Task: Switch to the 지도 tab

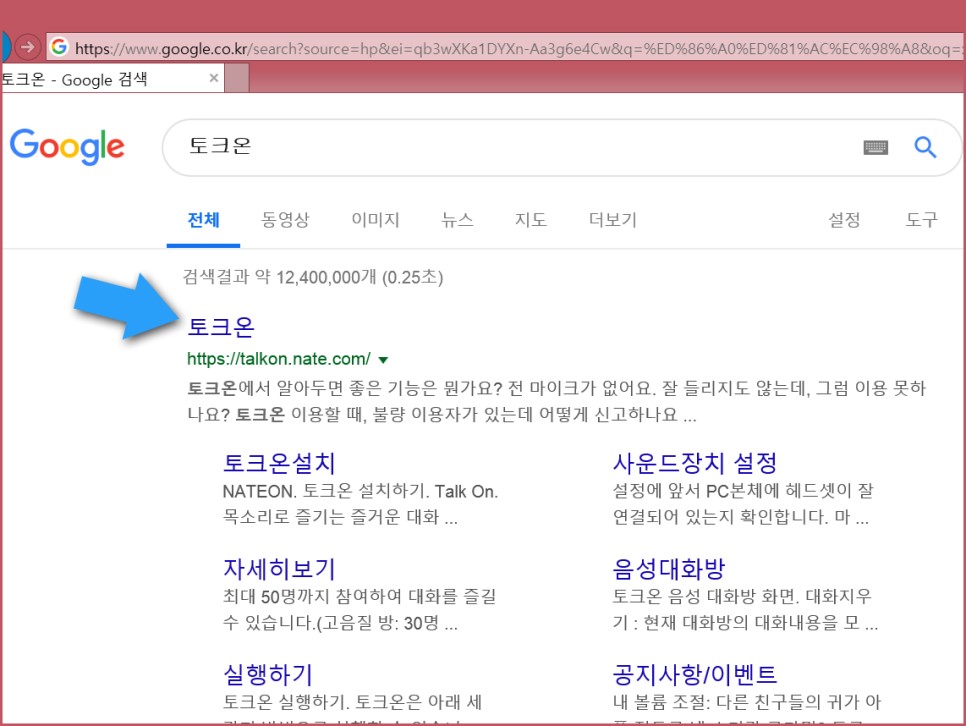Action: pyautogui.click(x=531, y=220)
